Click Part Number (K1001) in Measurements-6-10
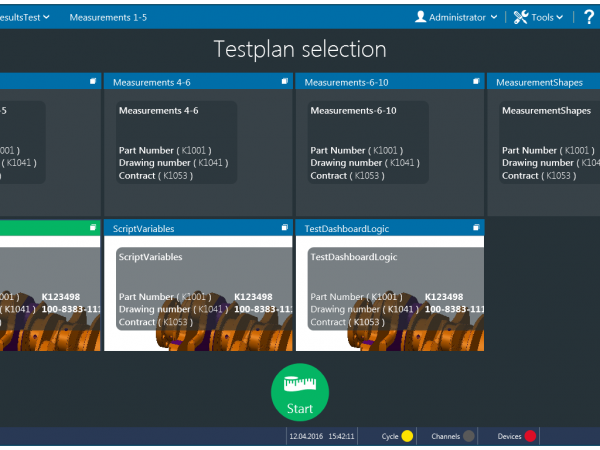Screen dimensions: 600x450 click(357, 150)
